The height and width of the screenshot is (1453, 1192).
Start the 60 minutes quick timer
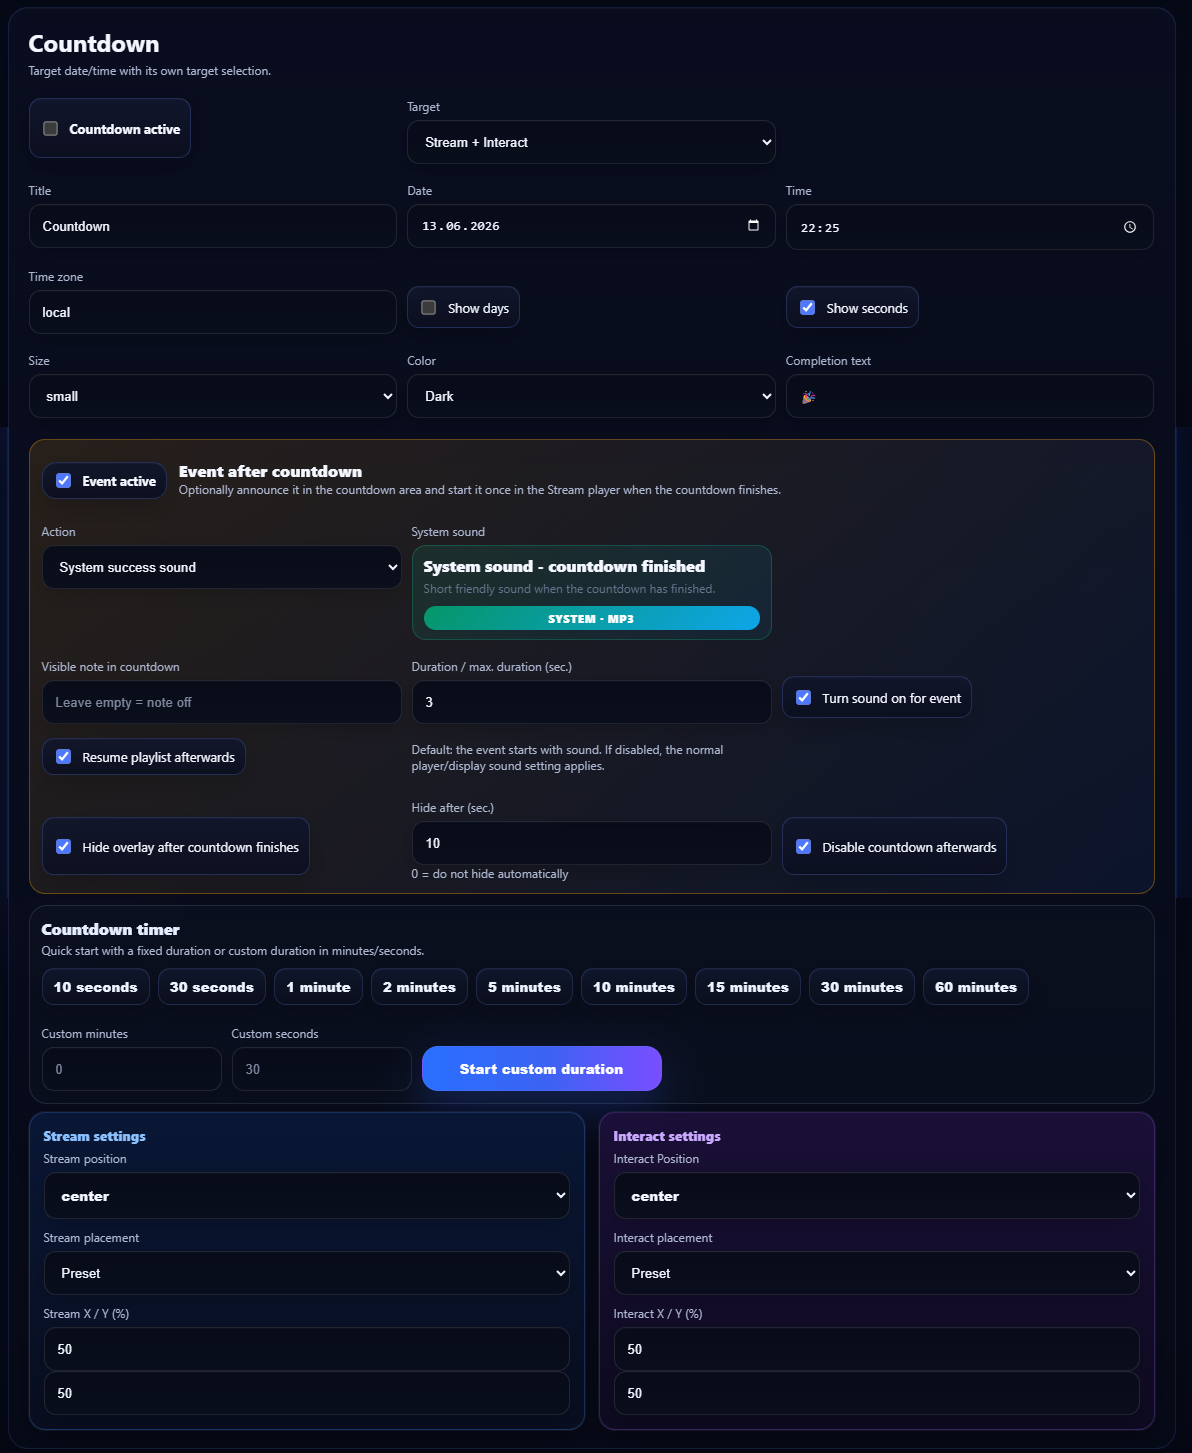(x=976, y=987)
